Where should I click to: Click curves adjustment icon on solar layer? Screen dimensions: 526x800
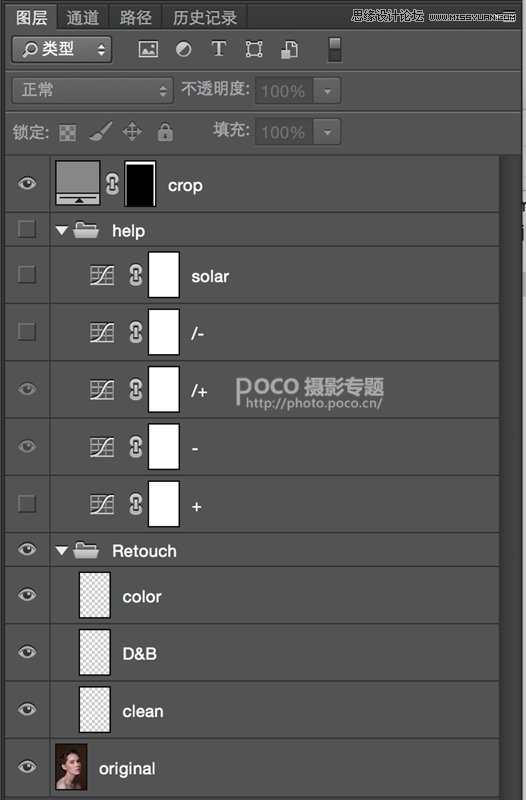102,275
